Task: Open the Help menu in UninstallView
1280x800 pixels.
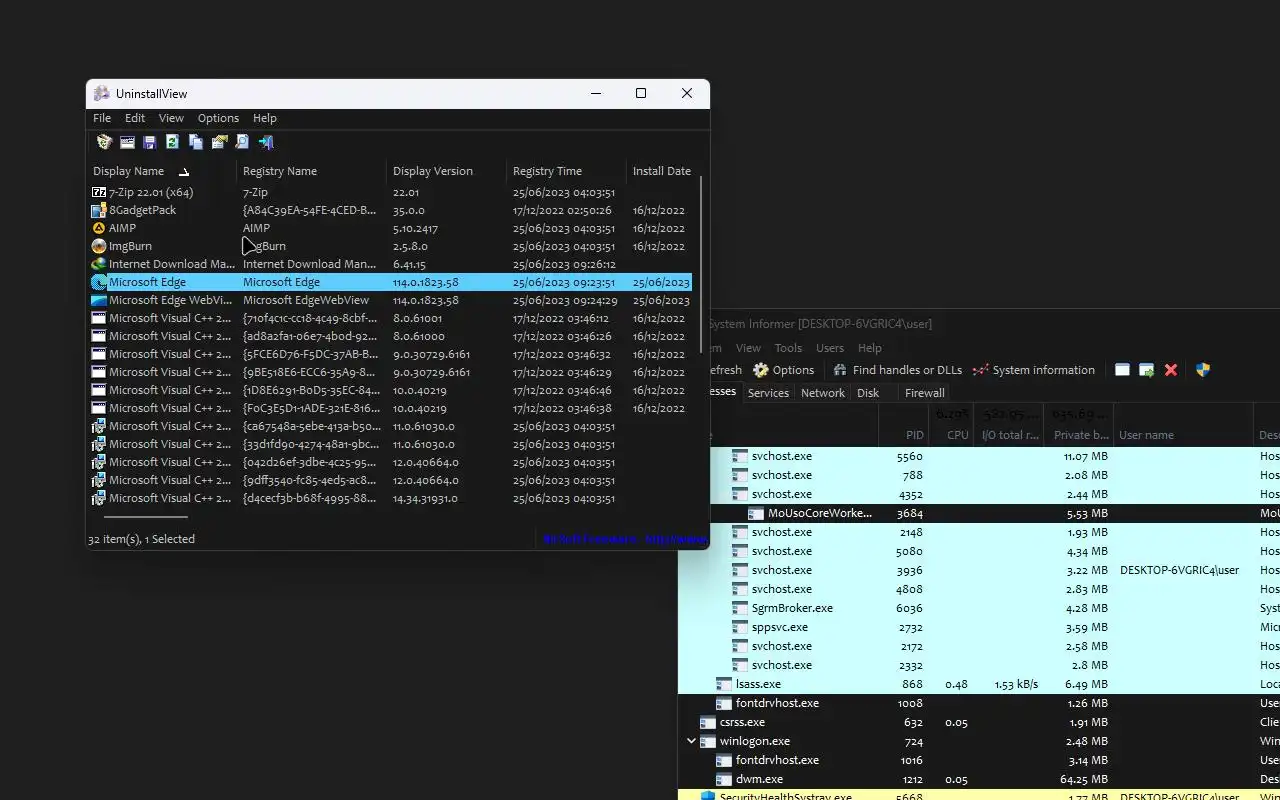Action: pyautogui.click(x=265, y=118)
